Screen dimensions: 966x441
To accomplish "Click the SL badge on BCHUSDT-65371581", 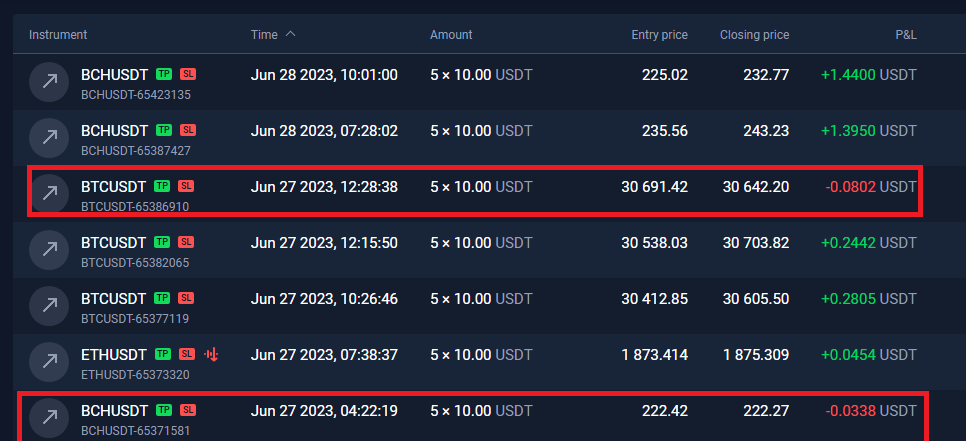I will click(188, 410).
